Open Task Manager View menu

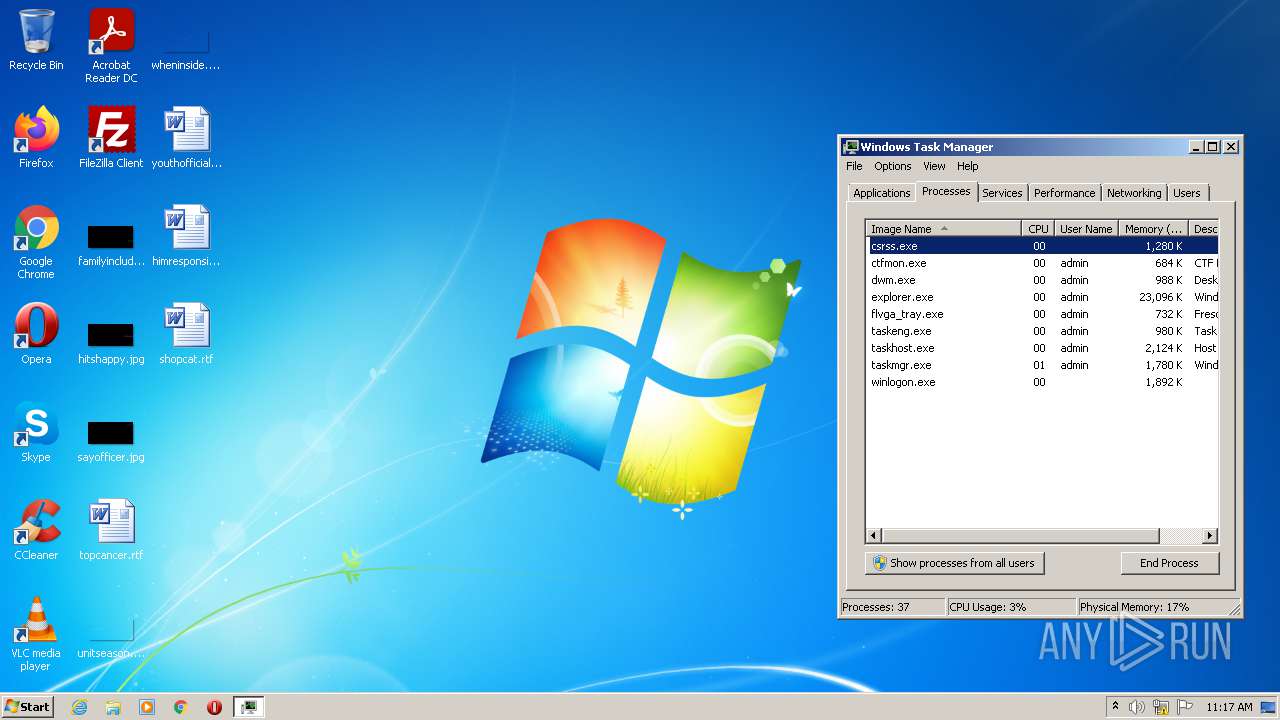(934, 166)
